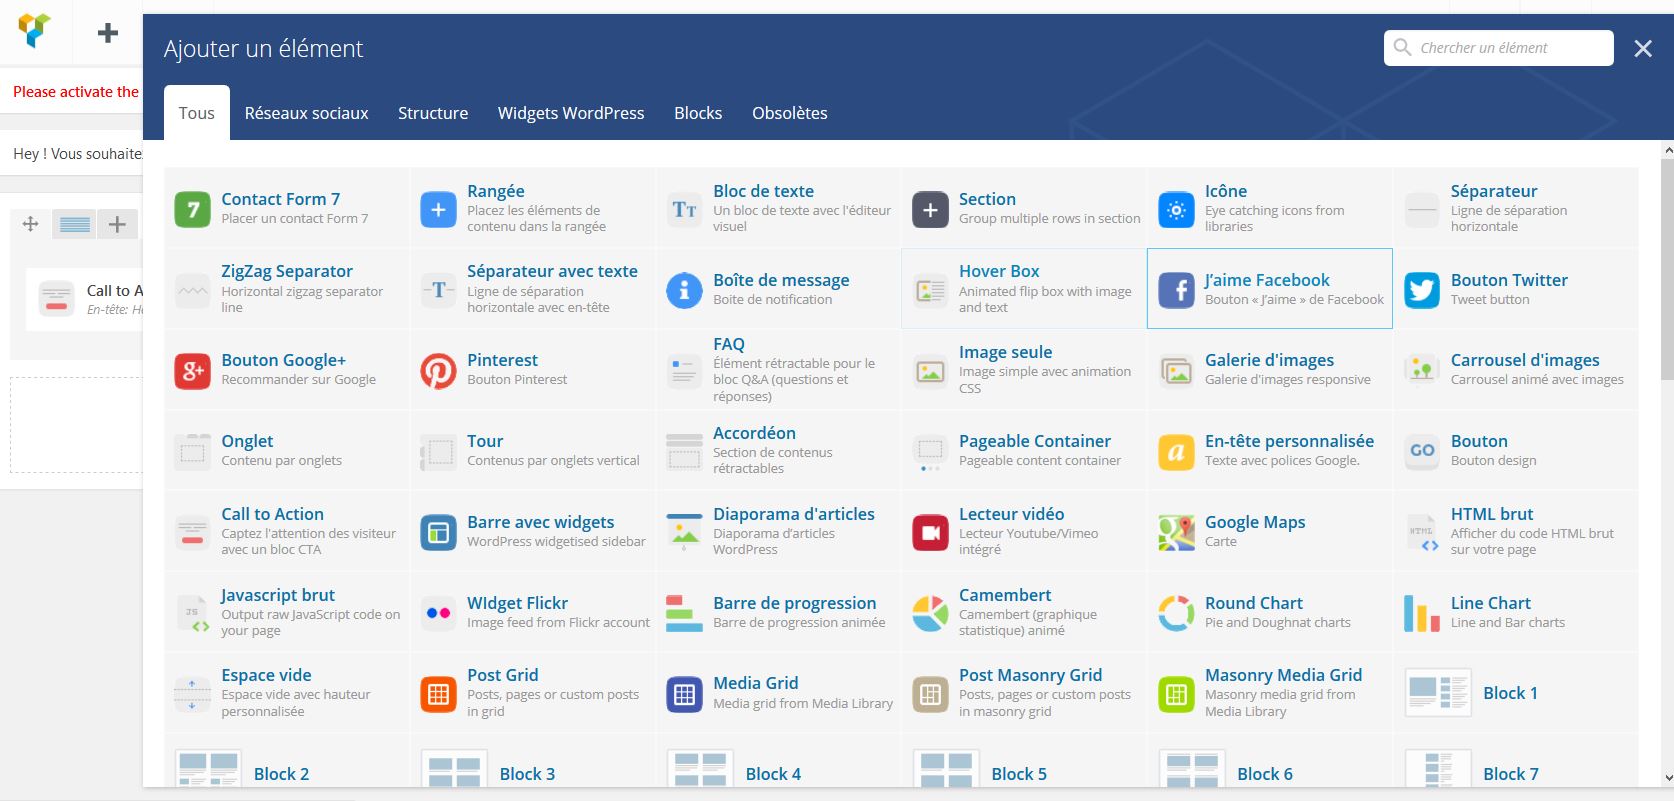Pick the Icône element icon
Viewport: 1674px width, 801px height.
pyautogui.click(x=1176, y=209)
